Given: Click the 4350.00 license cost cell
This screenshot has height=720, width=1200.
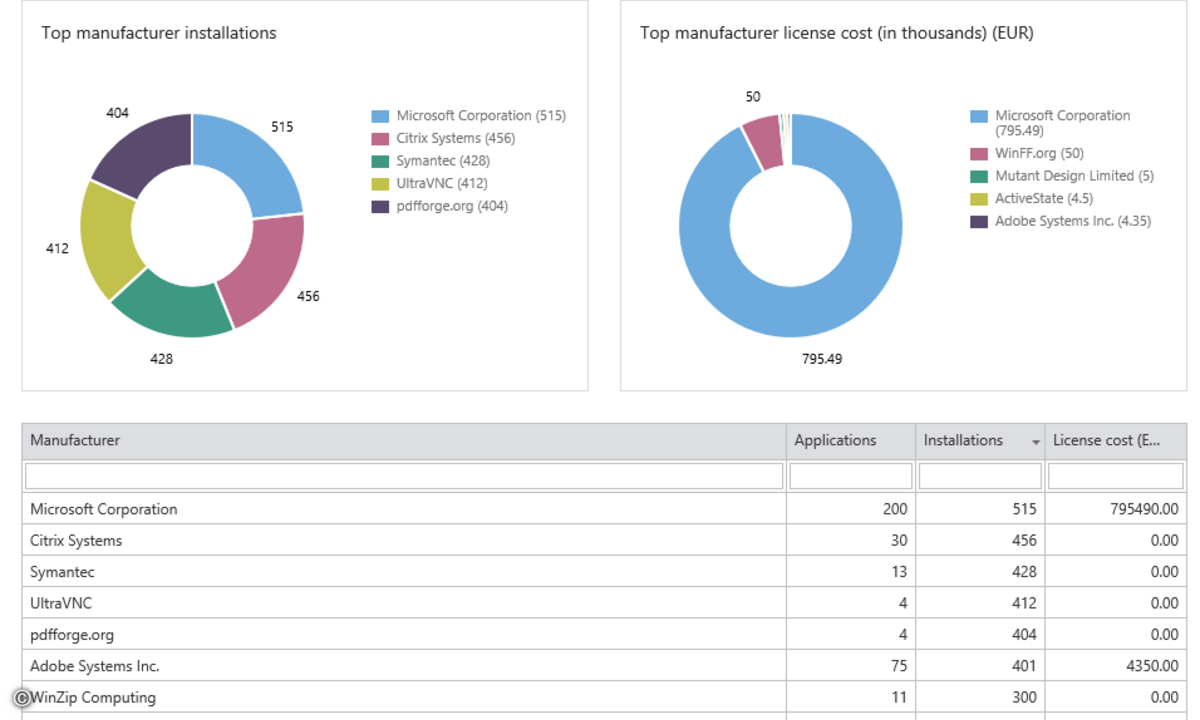Looking at the screenshot, I should pos(1116,666).
